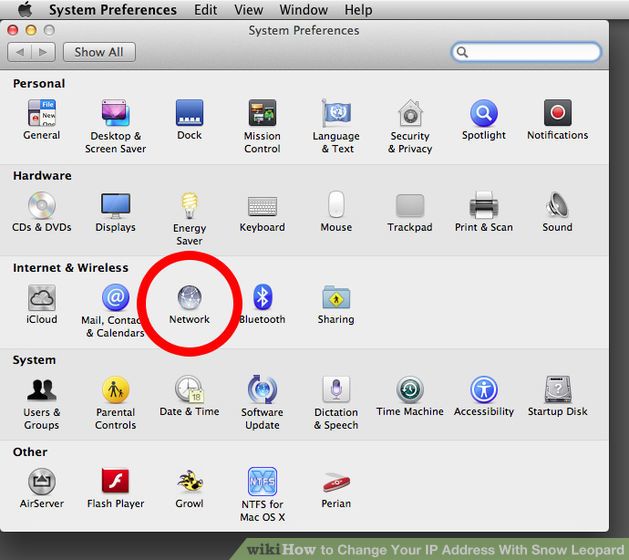
Task: Go back with the left arrow button
Action: coord(20,52)
